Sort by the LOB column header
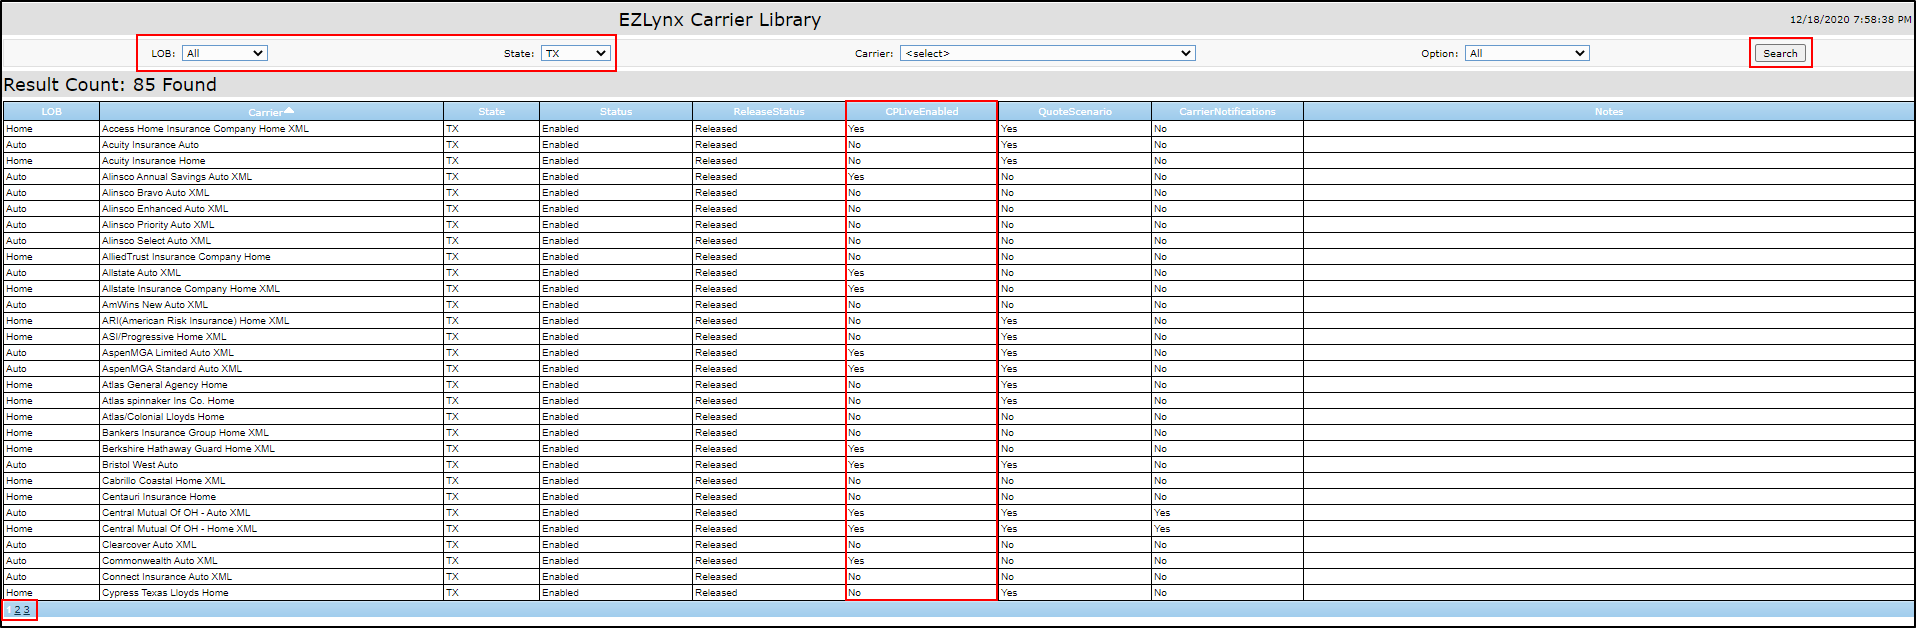This screenshot has width=1916, height=628. tap(51, 112)
